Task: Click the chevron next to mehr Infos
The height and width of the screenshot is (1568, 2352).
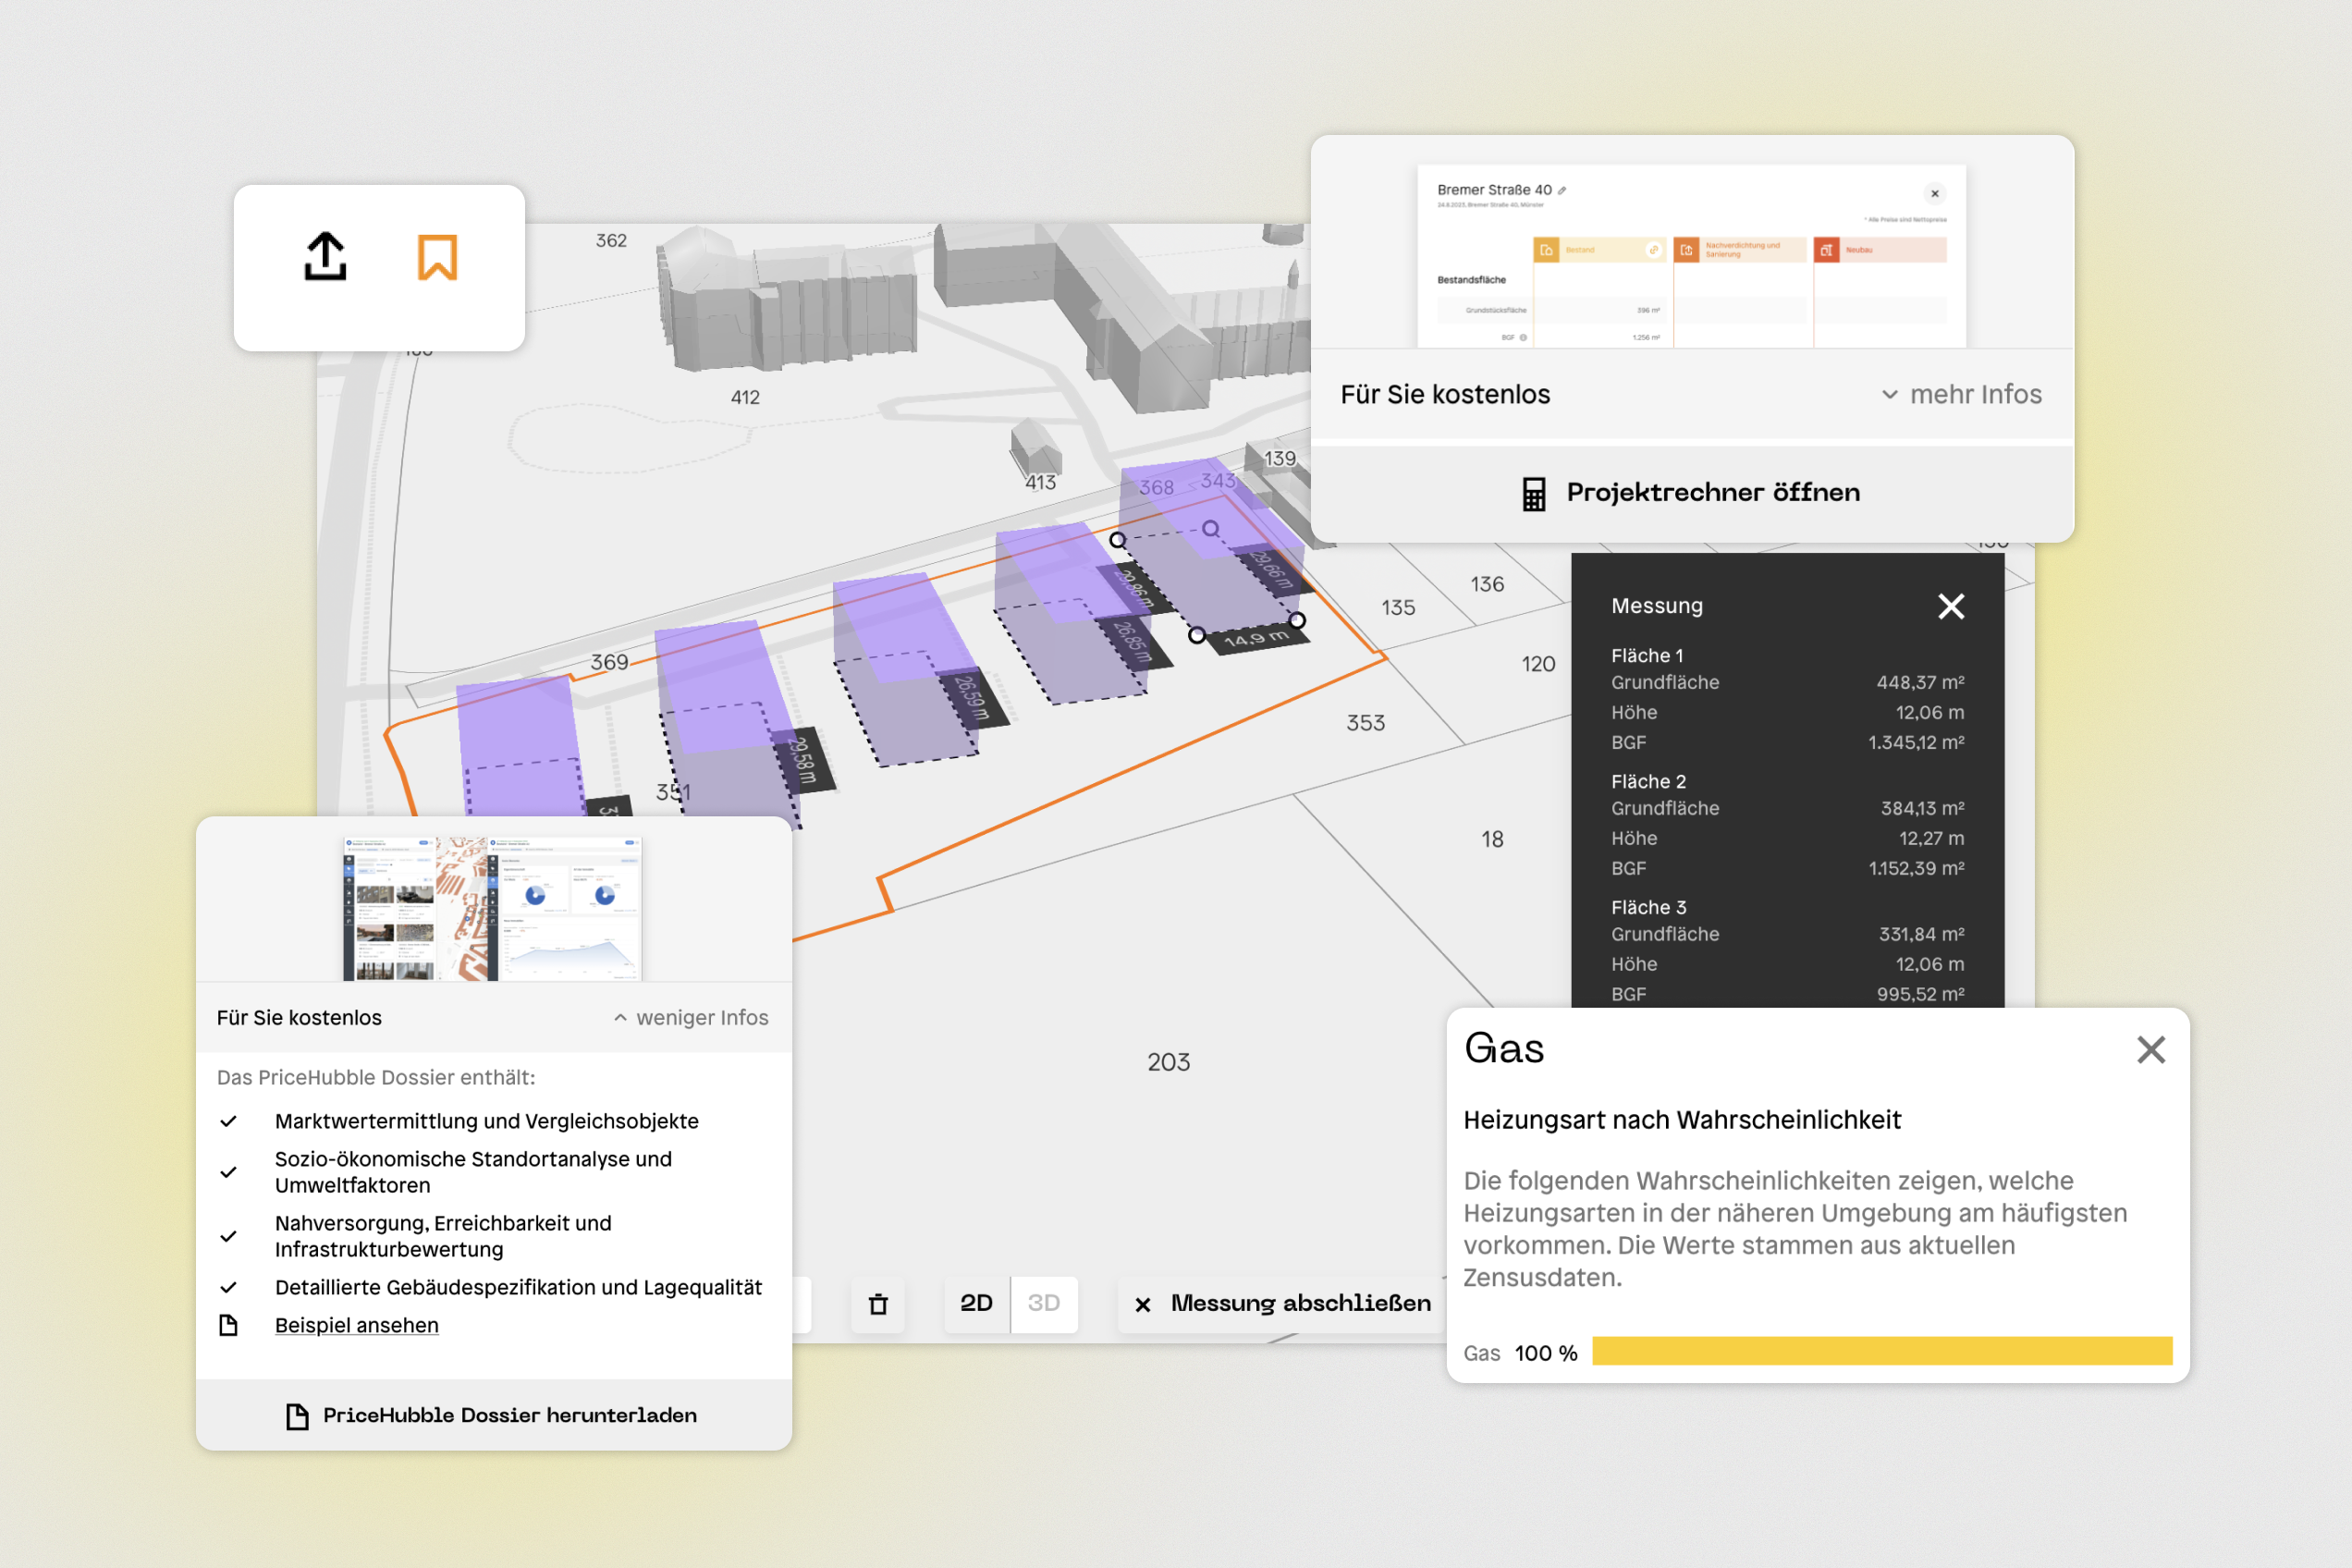Action: coord(1889,395)
